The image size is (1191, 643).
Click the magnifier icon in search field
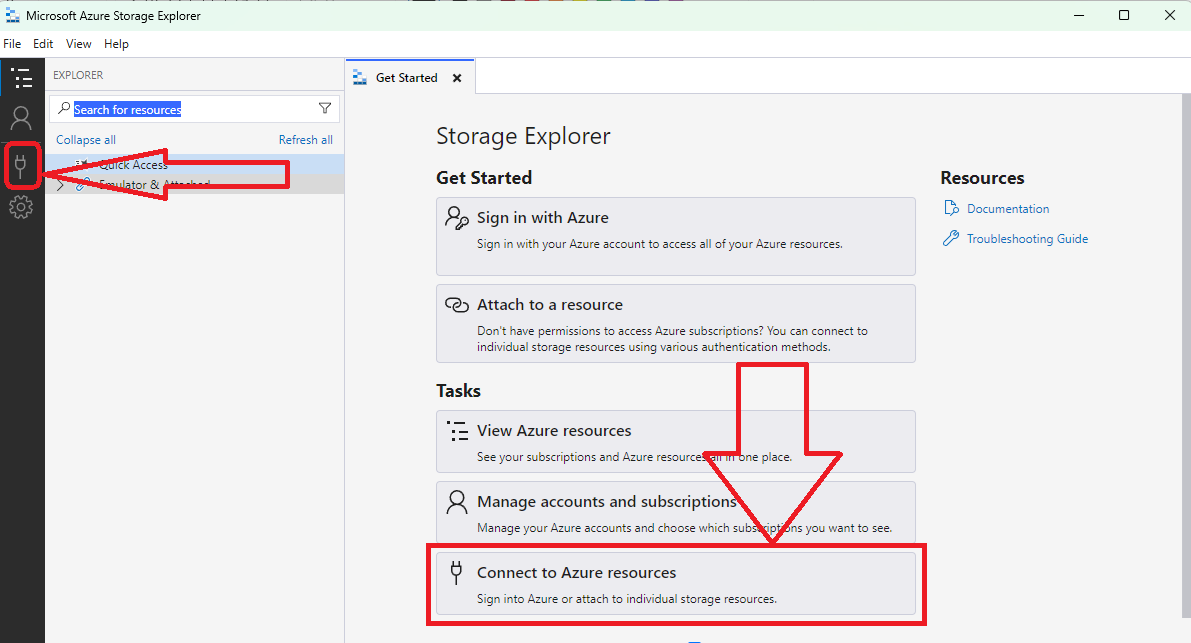tap(64, 109)
